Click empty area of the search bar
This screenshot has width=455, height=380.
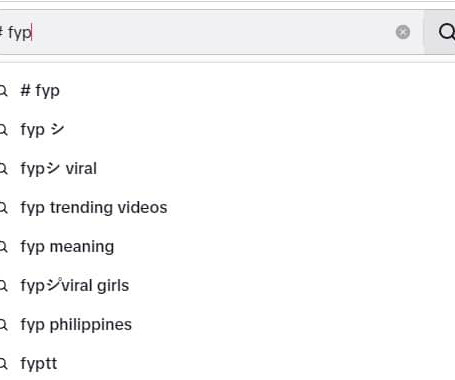pos(213,32)
